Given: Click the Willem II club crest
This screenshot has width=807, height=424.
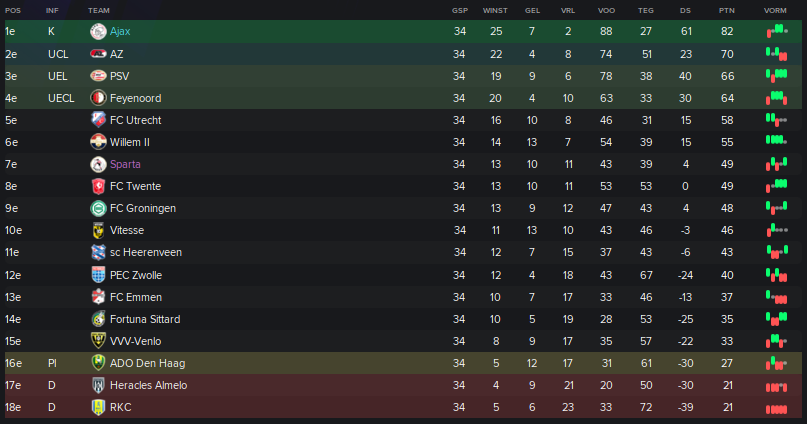Looking at the screenshot, I should pyautogui.click(x=98, y=142).
